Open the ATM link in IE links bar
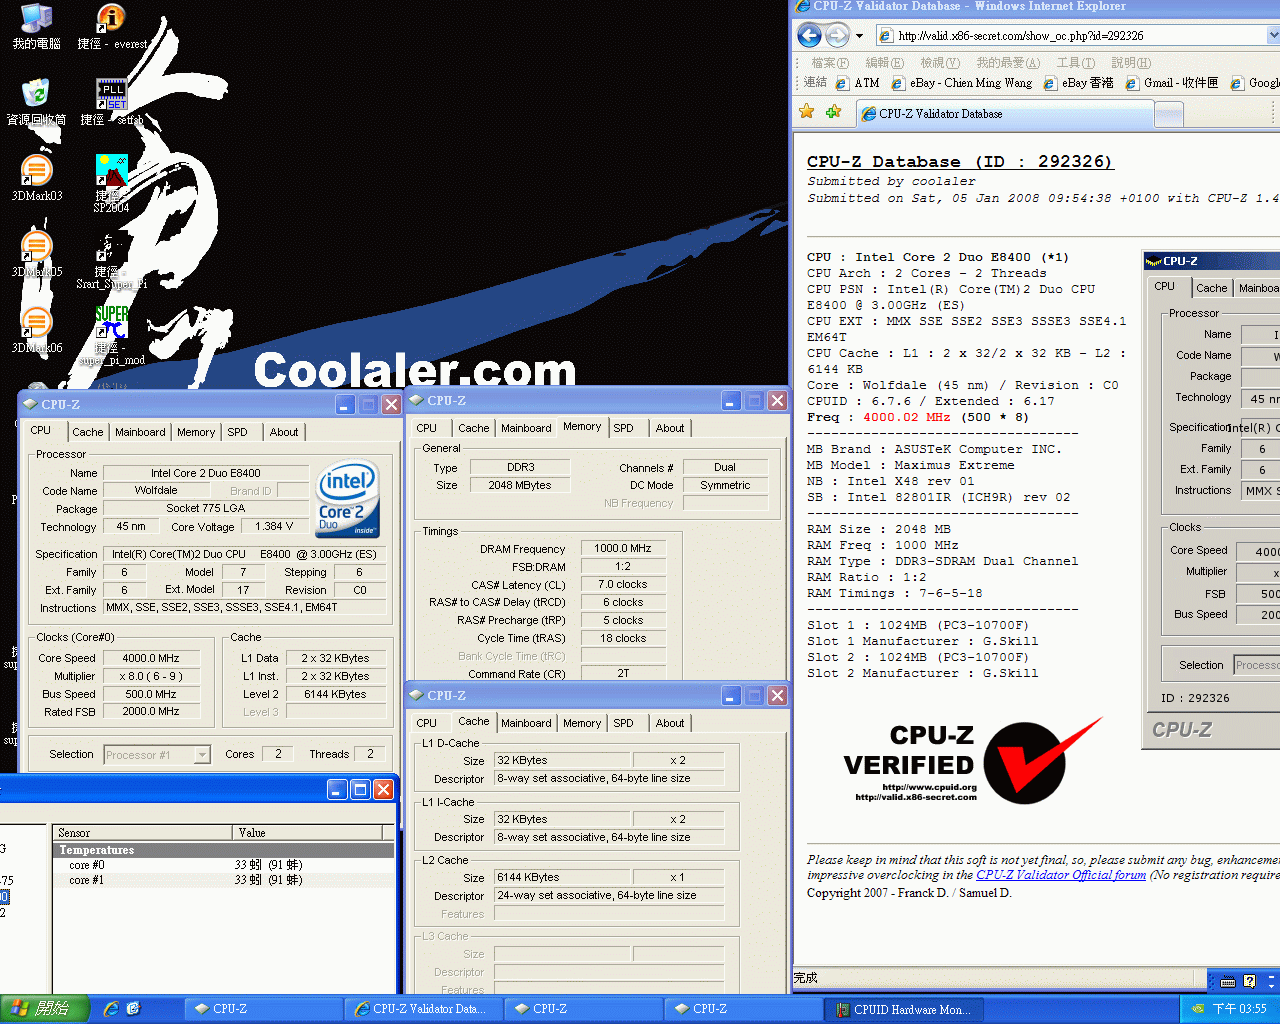Screen dimensions: 1280x1024 click(858, 83)
